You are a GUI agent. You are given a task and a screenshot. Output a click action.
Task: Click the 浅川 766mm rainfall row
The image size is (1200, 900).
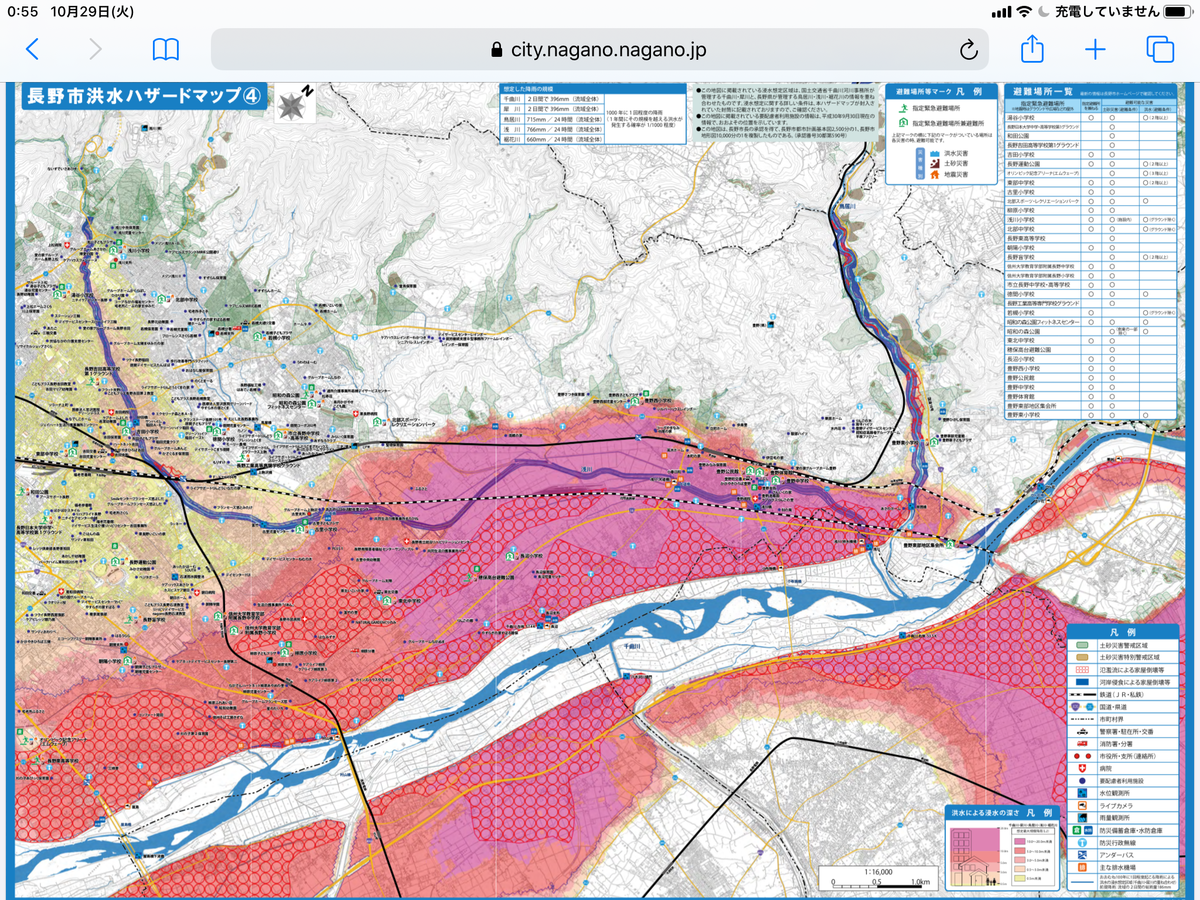552,129
